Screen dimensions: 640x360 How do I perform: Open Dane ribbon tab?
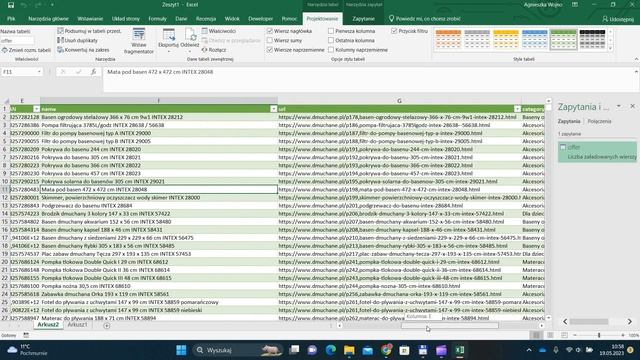pos(181,19)
